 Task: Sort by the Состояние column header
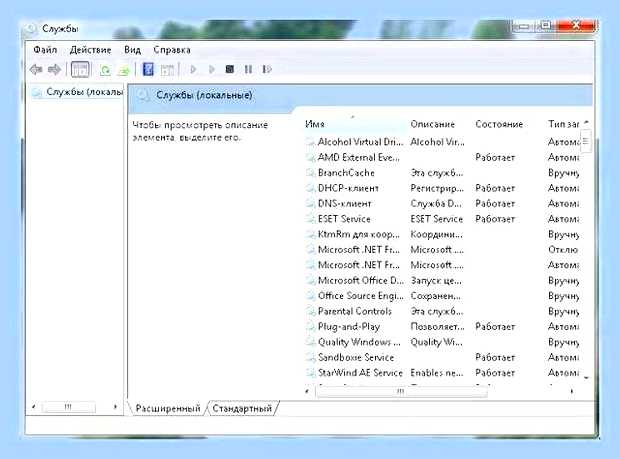pos(499,124)
